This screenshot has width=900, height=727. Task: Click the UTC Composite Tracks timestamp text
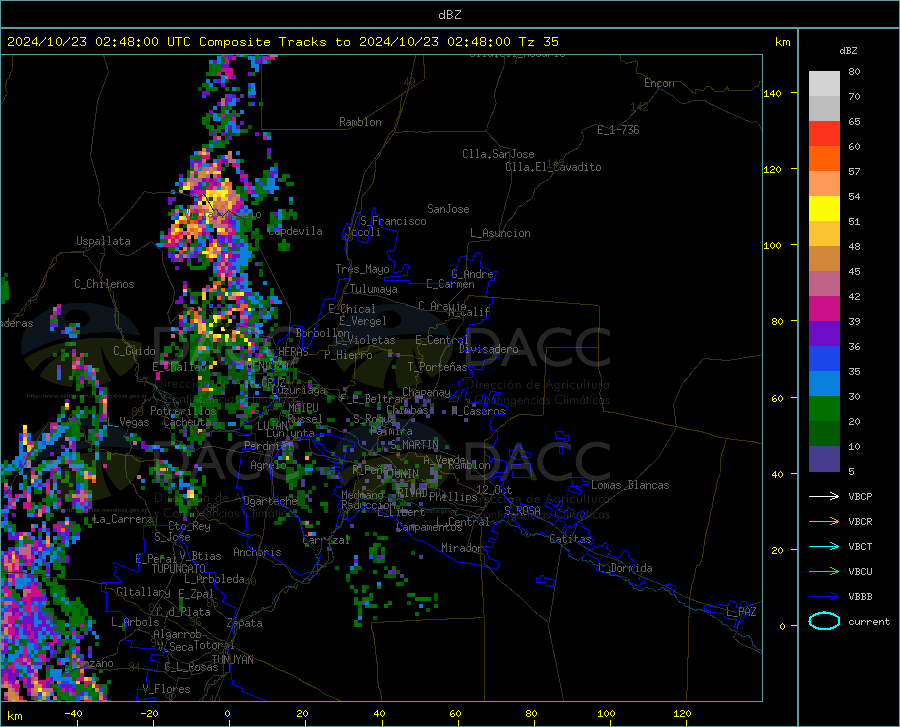click(283, 42)
